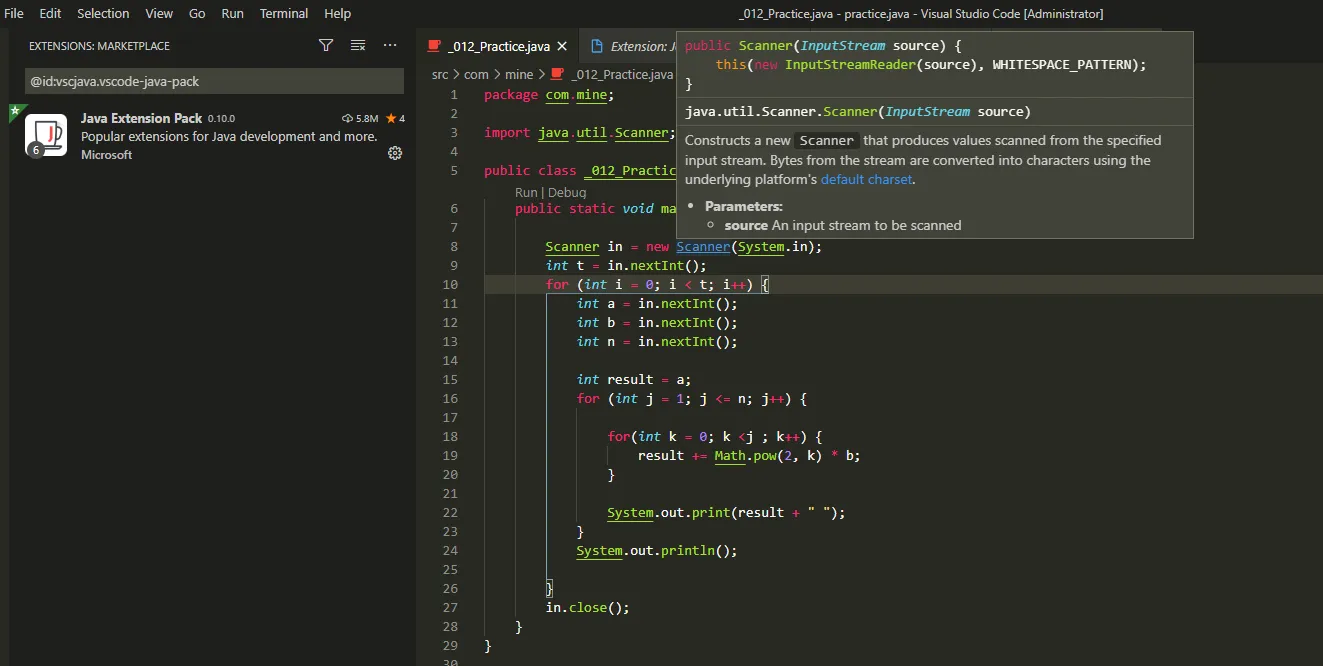Open the filter extensions funnel icon
The height and width of the screenshot is (666, 1323).
click(326, 46)
